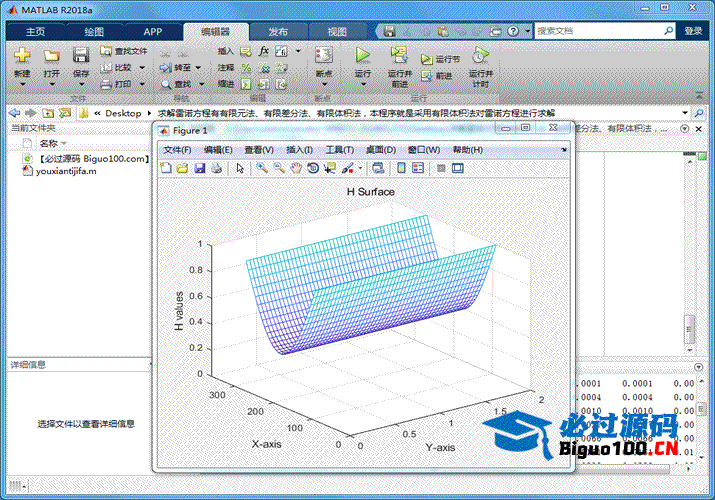The height and width of the screenshot is (500, 715).
Task: Select the Rotate 3D tool
Action: [x=313, y=168]
